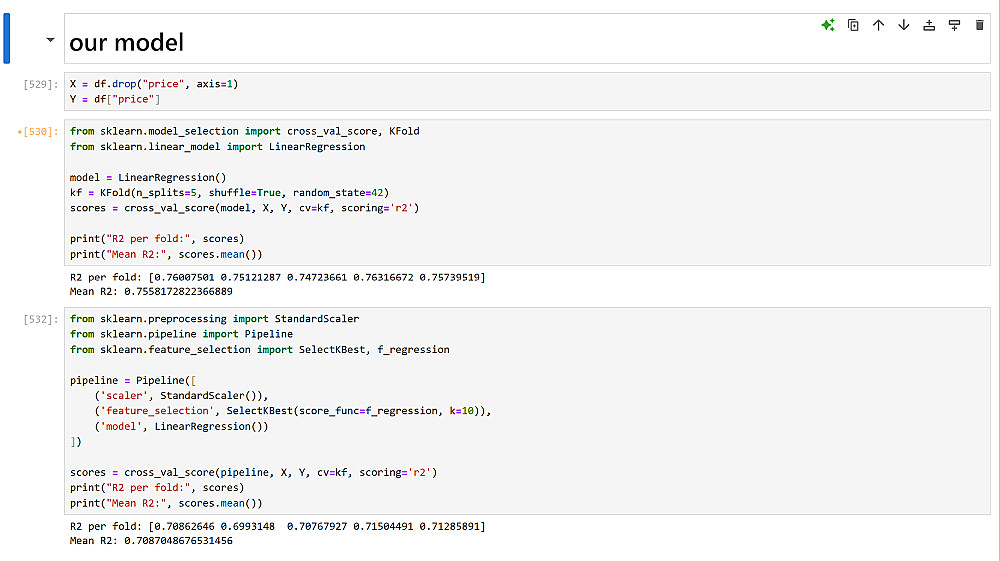Image resolution: width=1000 pixels, height=561 pixels.
Task: Move the selected cell down
Action: click(904, 25)
